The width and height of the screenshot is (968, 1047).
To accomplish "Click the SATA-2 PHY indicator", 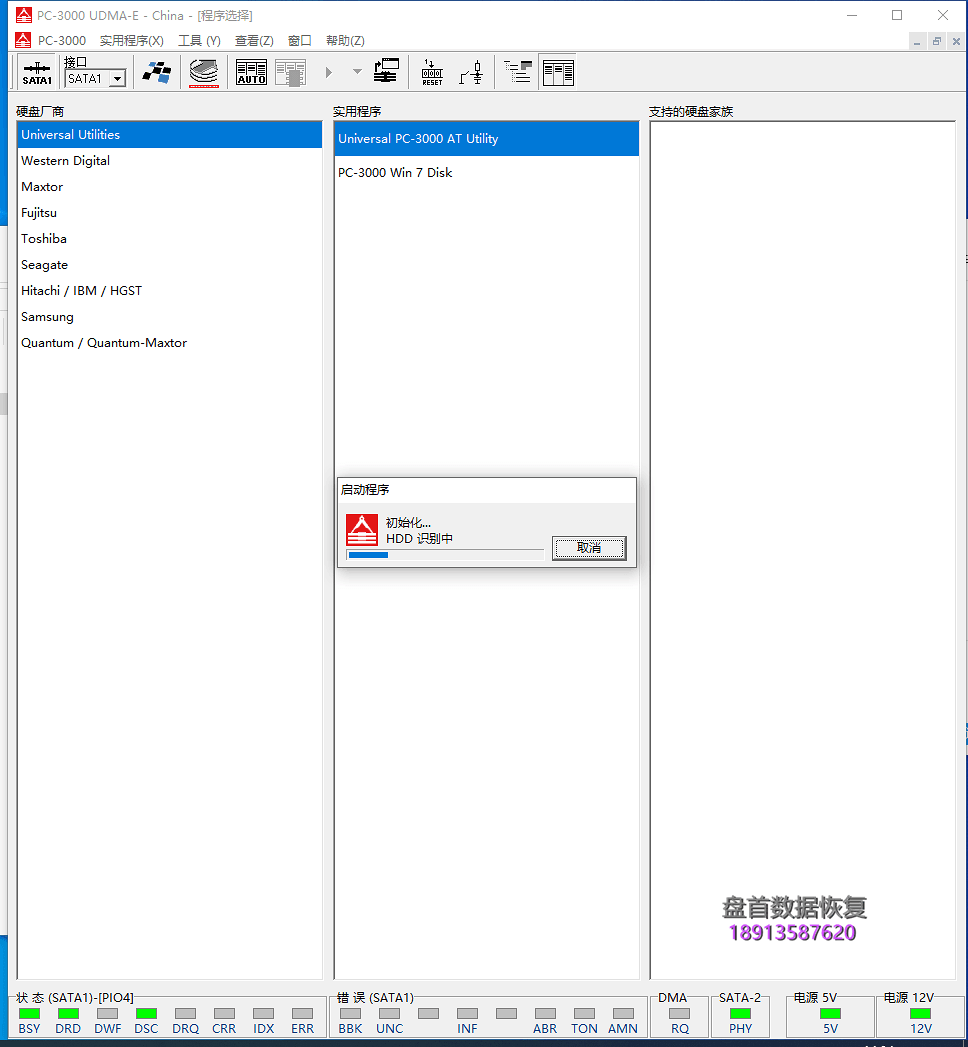I will pyautogui.click(x=740, y=1014).
